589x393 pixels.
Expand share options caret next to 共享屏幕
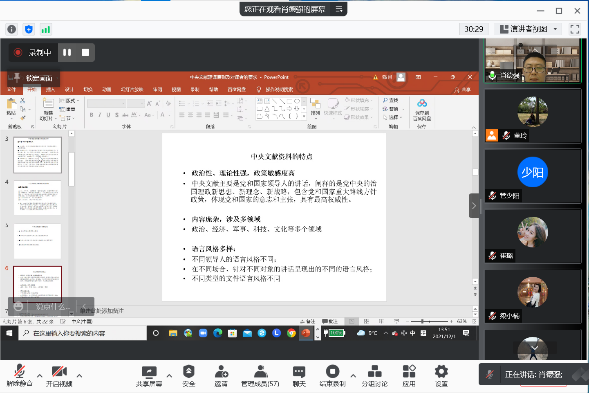coord(169,375)
